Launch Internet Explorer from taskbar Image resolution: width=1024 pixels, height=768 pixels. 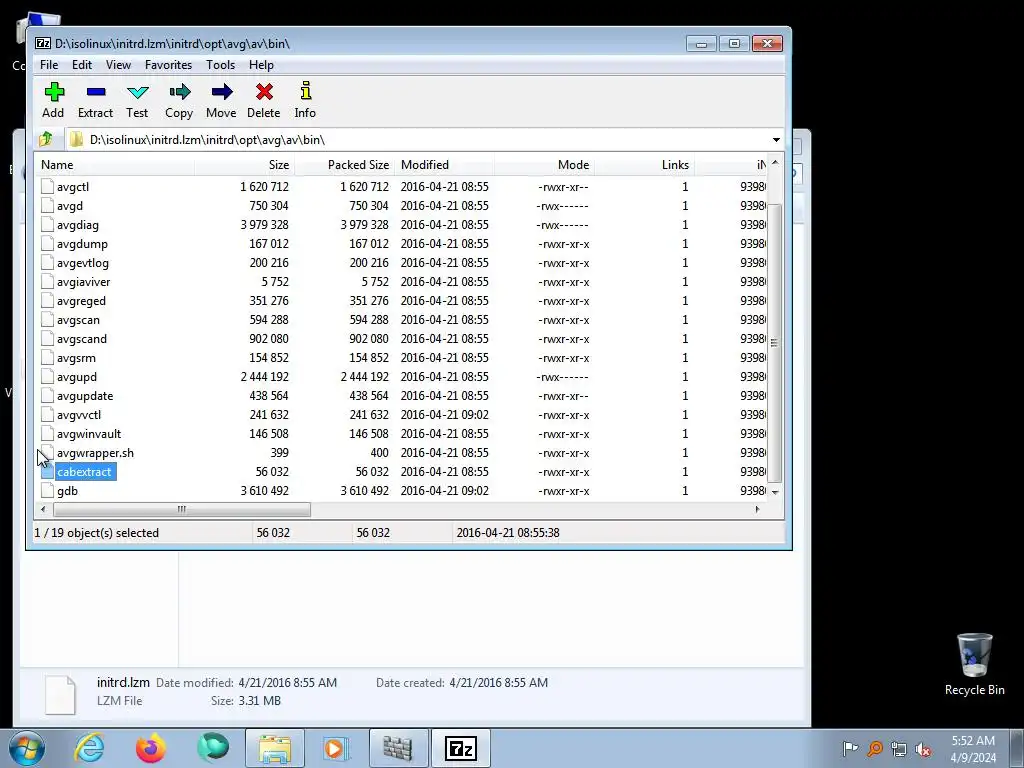coord(89,748)
